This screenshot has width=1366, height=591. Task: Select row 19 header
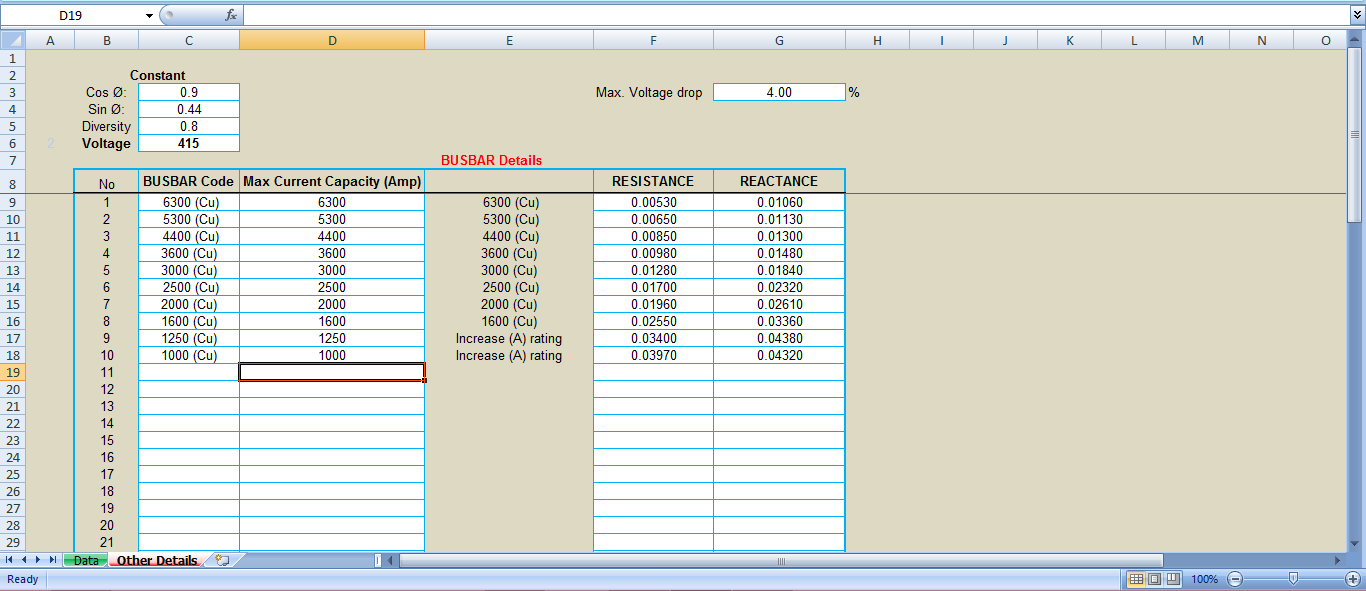(x=12, y=372)
